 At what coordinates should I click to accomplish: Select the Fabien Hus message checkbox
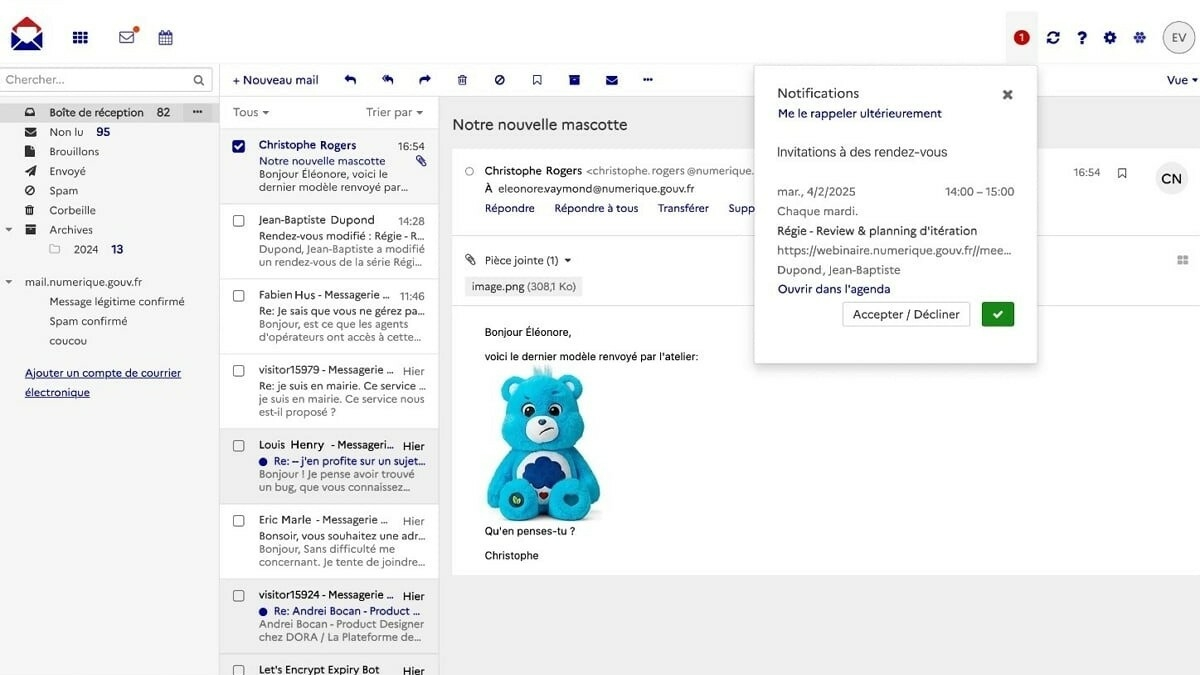point(238,296)
